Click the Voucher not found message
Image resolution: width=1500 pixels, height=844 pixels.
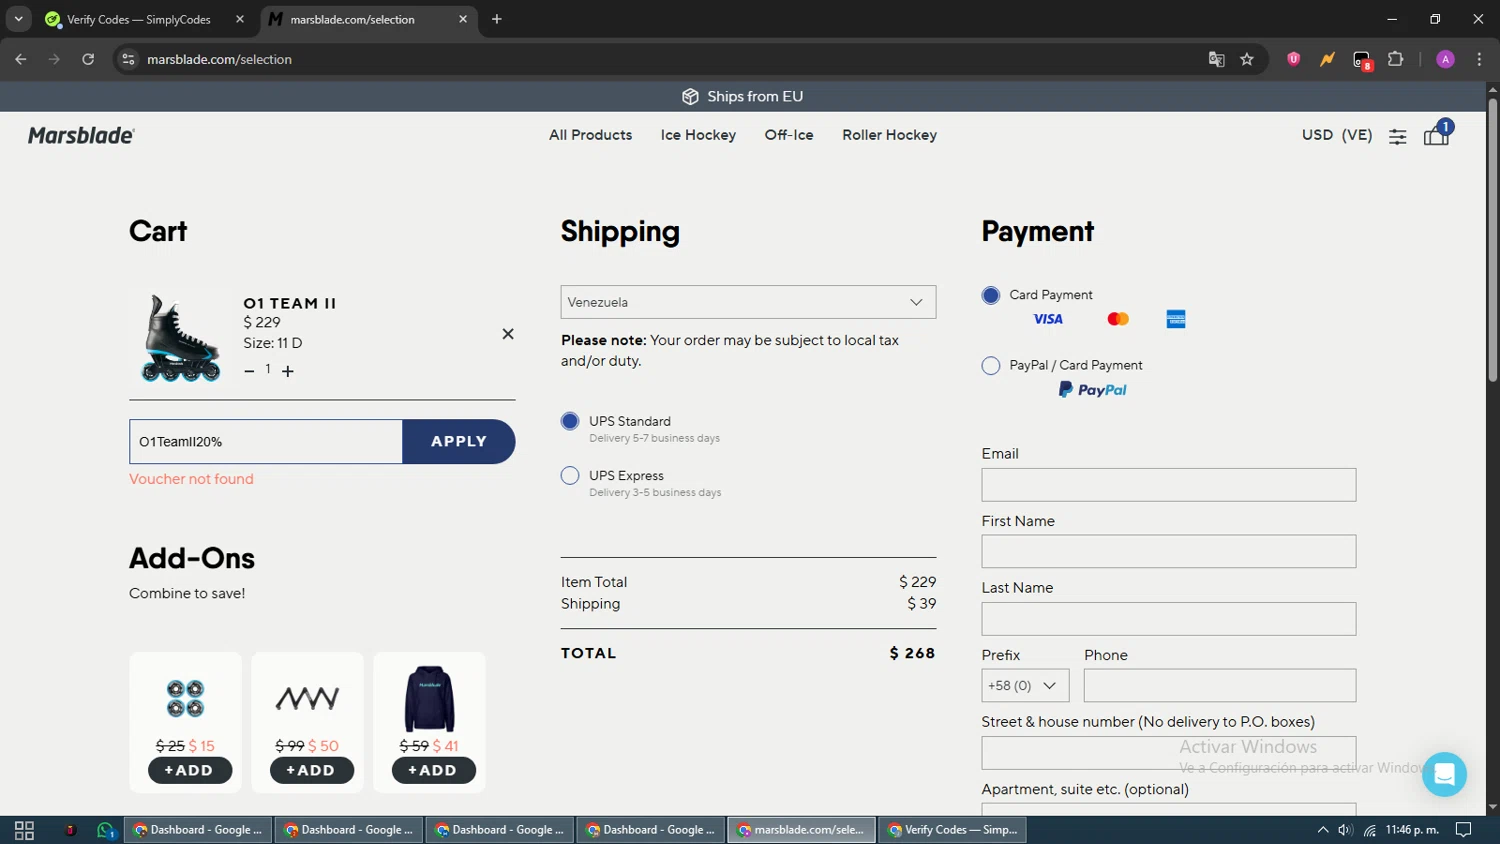[x=191, y=479]
